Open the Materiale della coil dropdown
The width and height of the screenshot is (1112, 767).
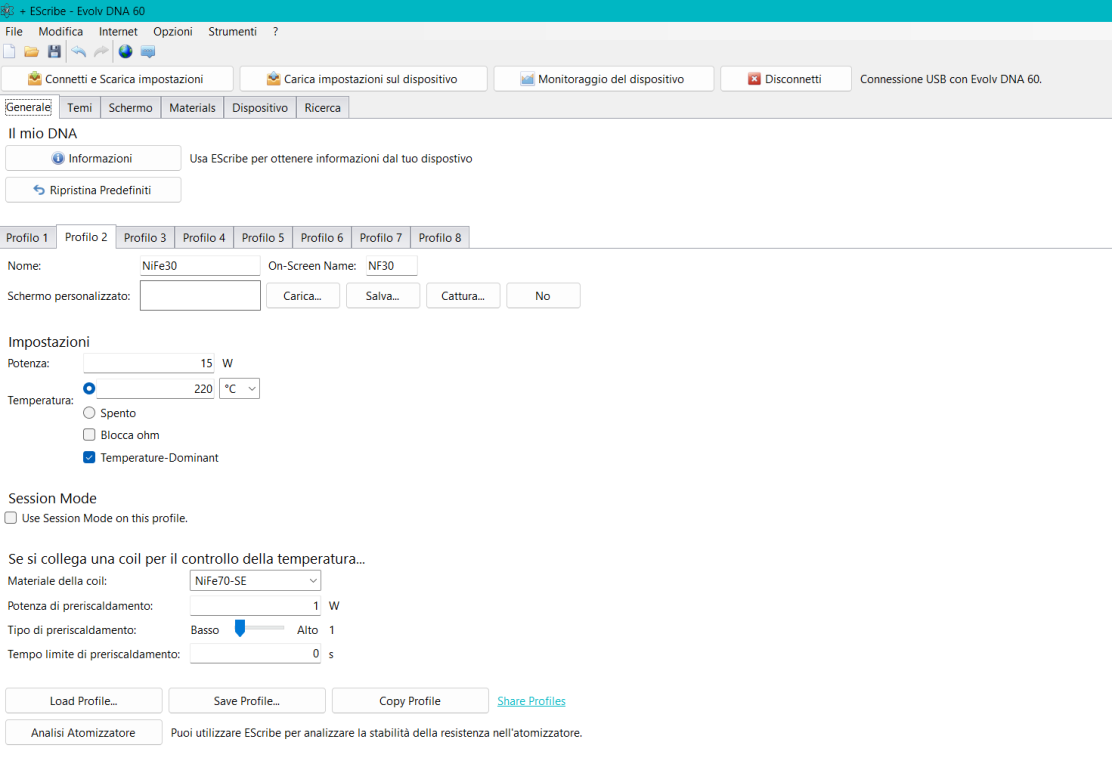tap(255, 581)
